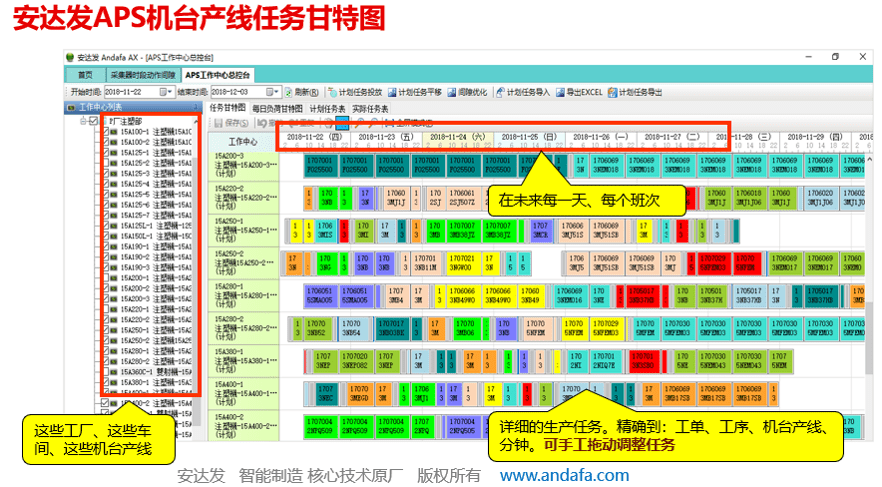Toggle the 15A280-2 checkbox
Viewport: 882px width, 487px height.
(x=105, y=362)
